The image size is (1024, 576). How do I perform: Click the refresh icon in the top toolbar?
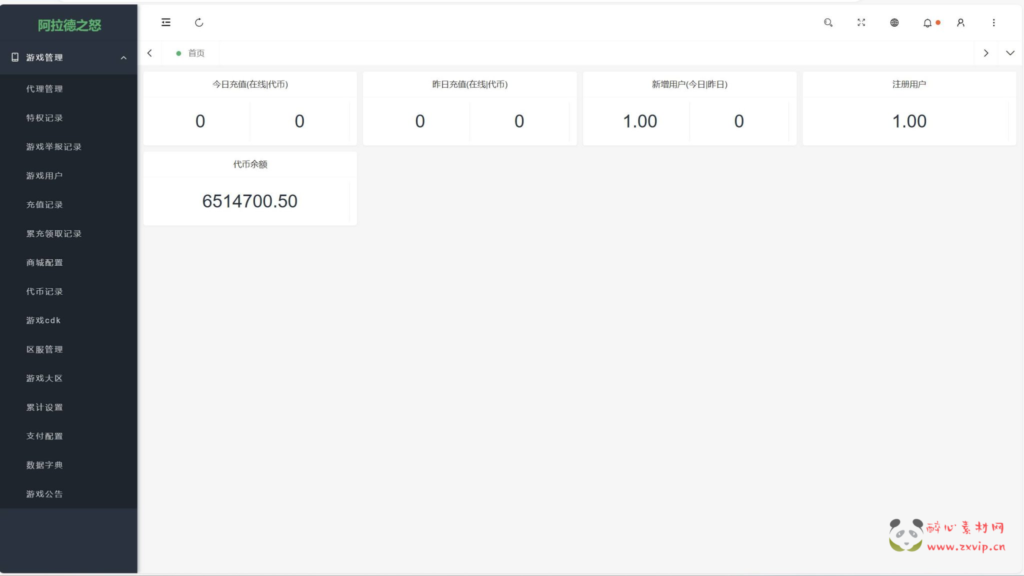pos(199,22)
